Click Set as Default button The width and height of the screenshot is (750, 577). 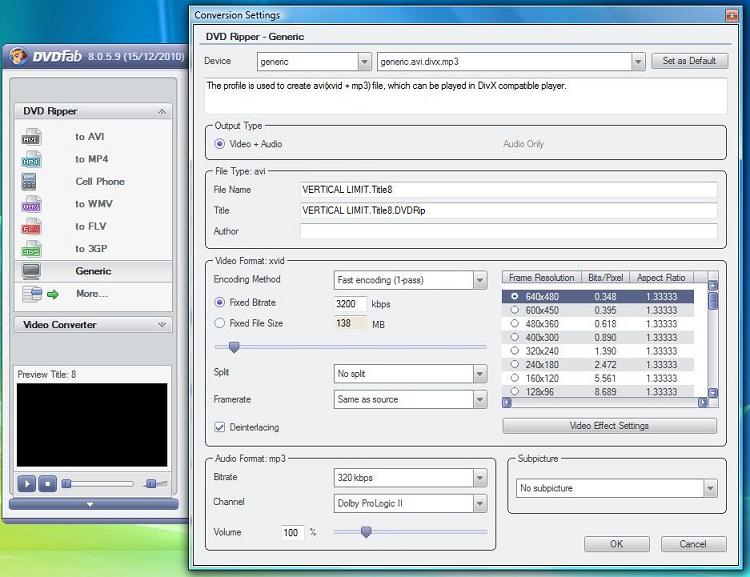coord(689,61)
